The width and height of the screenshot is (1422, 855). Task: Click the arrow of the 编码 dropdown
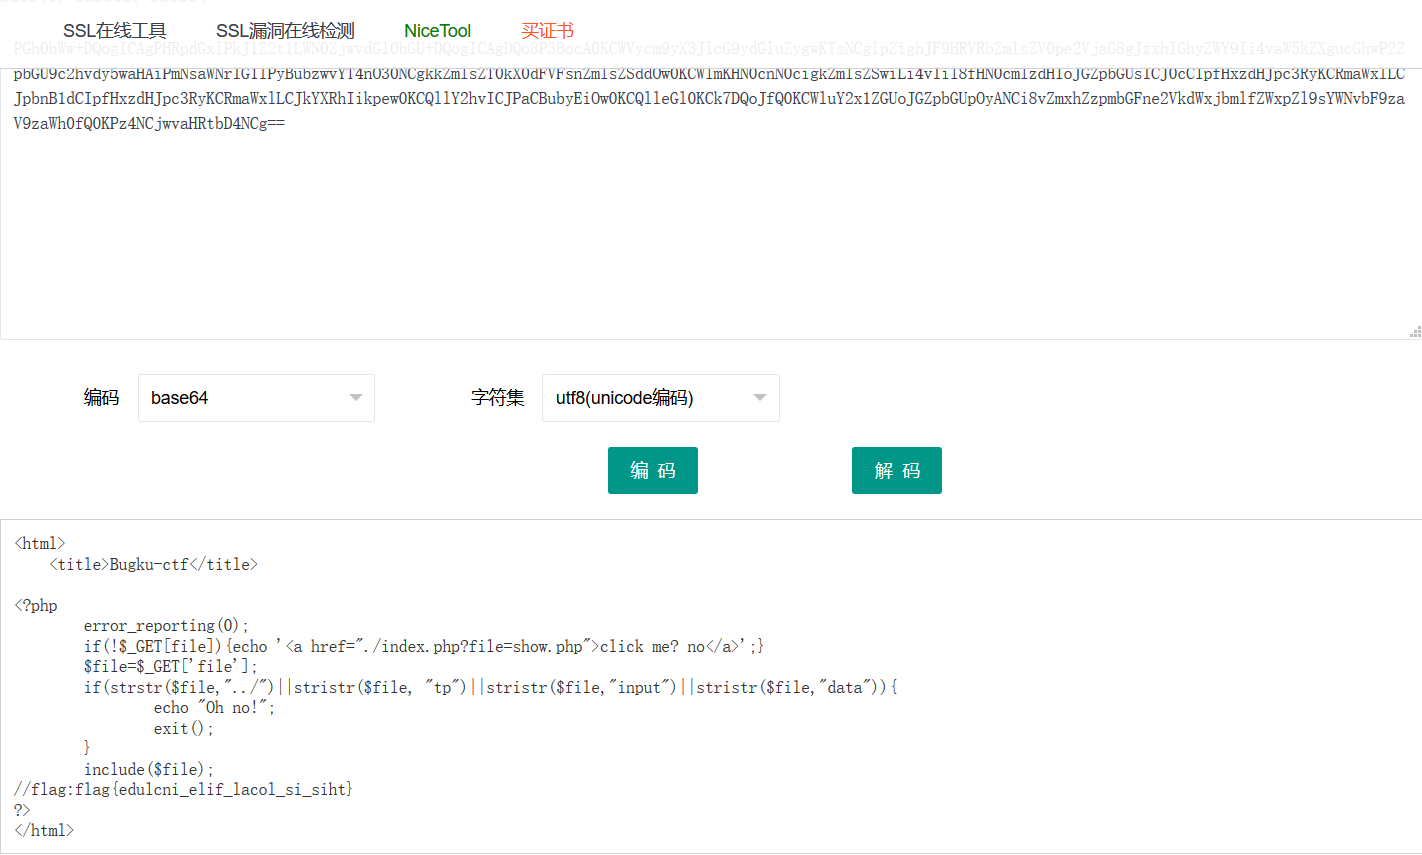tap(356, 398)
